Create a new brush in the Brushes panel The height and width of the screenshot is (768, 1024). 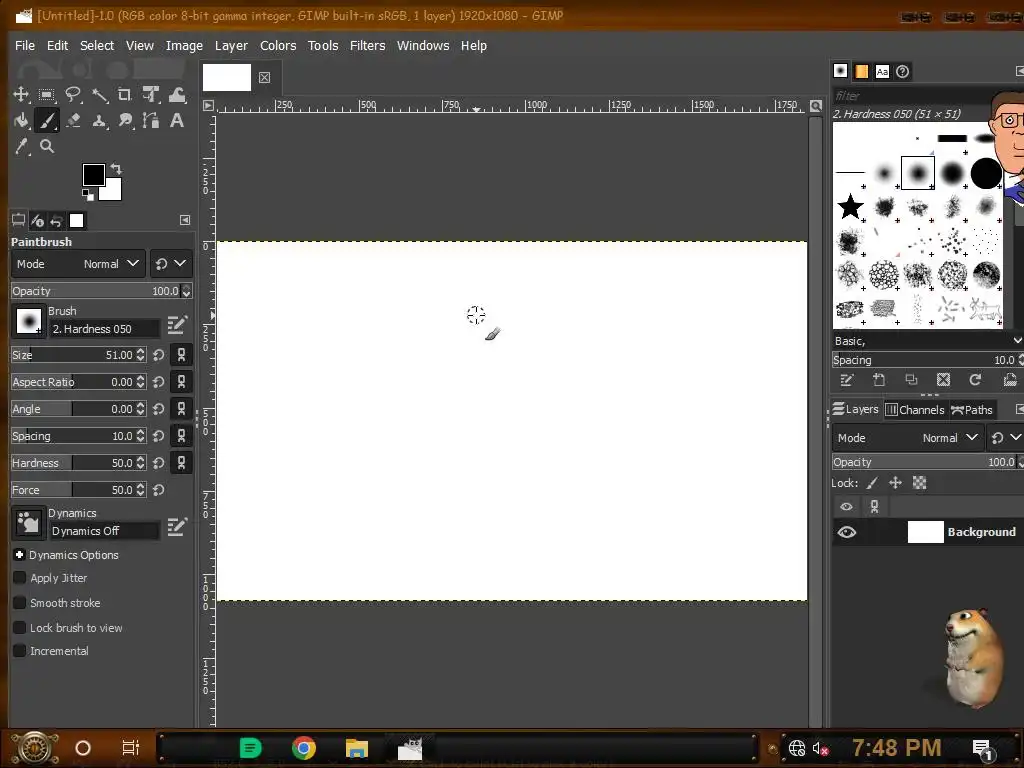tap(879, 379)
